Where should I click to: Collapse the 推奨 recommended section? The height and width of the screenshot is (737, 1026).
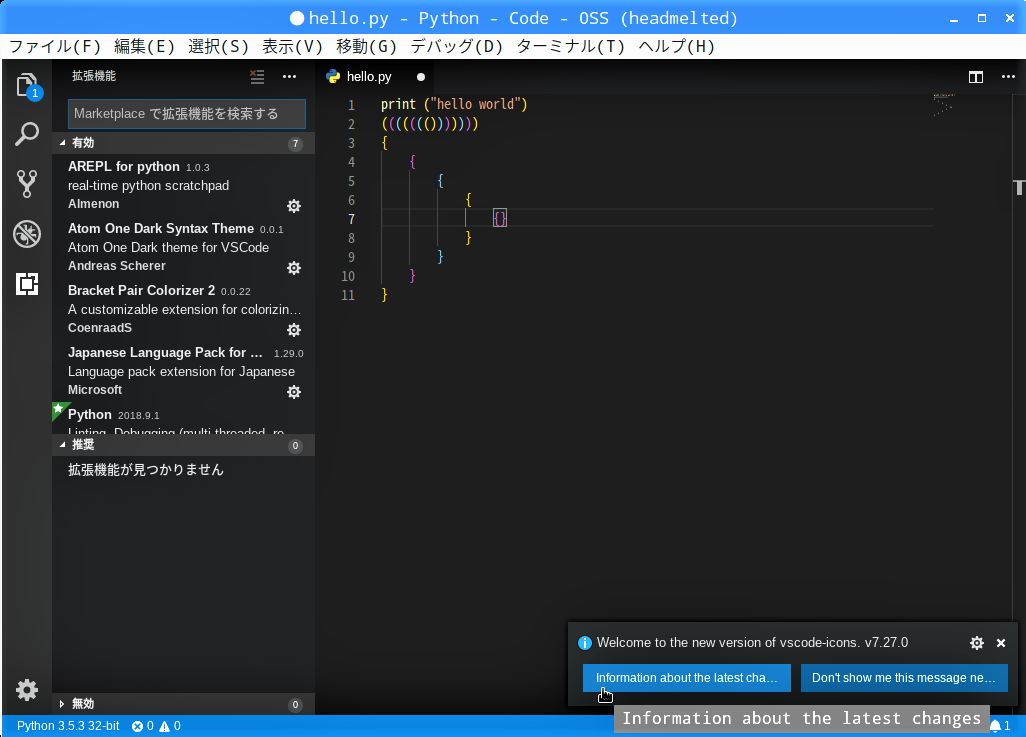[183, 445]
